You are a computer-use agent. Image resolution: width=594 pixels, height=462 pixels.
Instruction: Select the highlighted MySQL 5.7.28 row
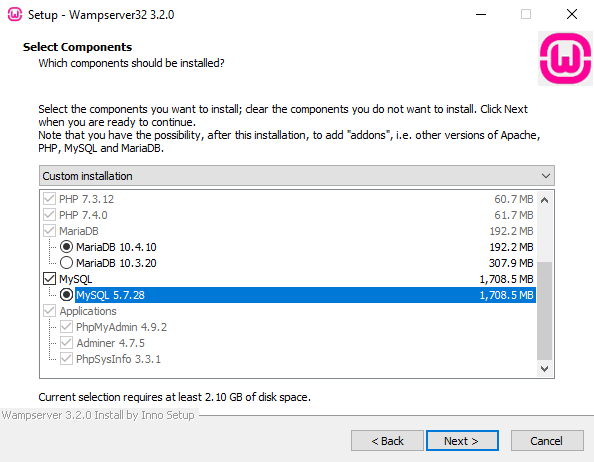(x=305, y=295)
